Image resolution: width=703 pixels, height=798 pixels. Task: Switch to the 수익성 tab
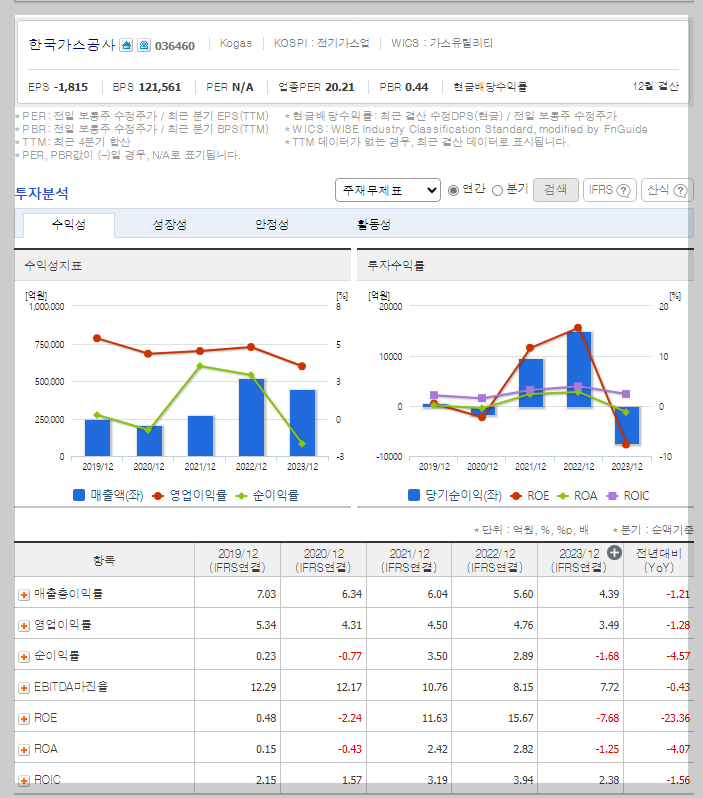point(69,224)
